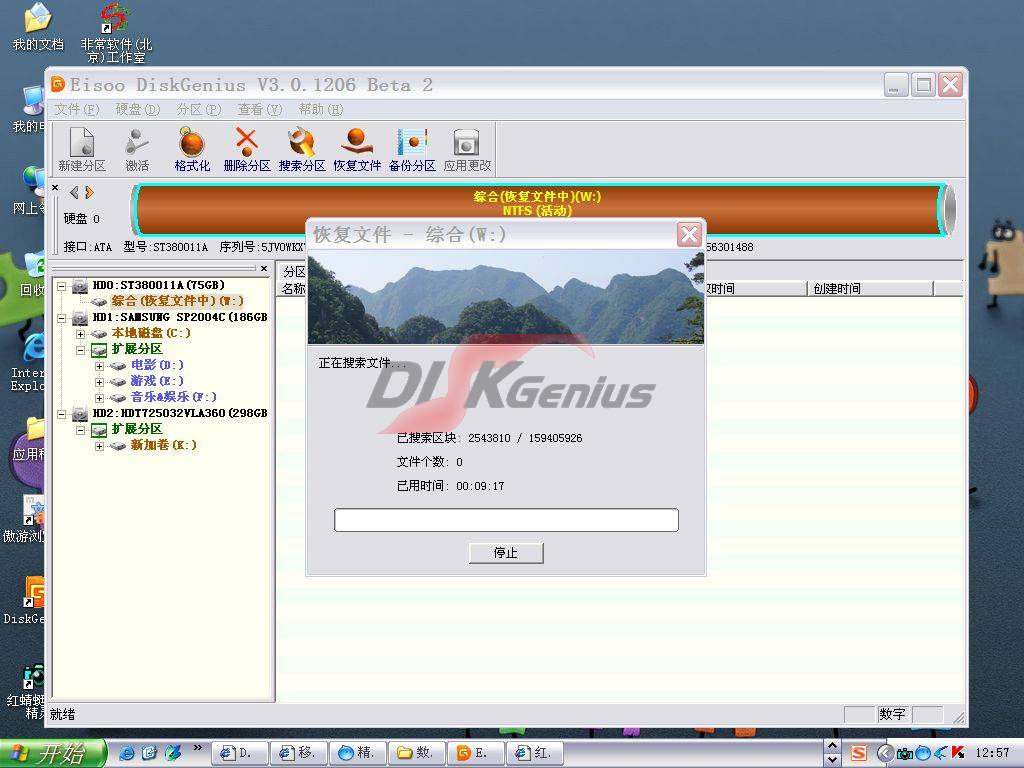Close the disk bar panel with the small x
This screenshot has height=768, width=1024.
(x=56, y=188)
